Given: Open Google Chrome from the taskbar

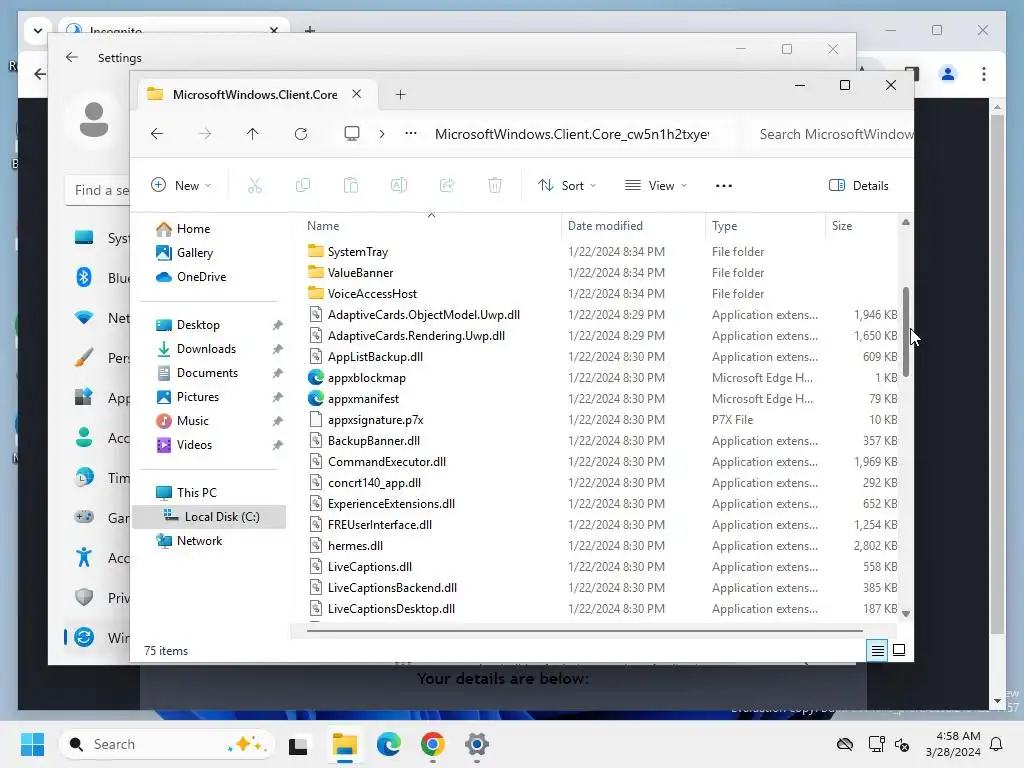Looking at the screenshot, I should pyautogui.click(x=432, y=744).
